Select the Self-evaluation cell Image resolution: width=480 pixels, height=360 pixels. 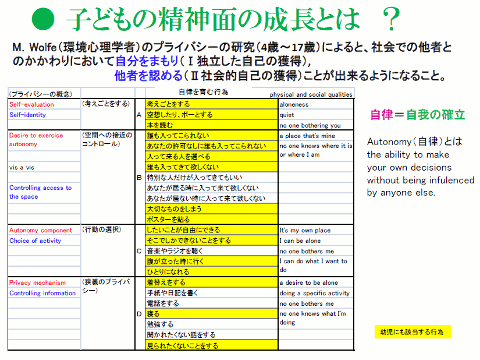(x=44, y=104)
